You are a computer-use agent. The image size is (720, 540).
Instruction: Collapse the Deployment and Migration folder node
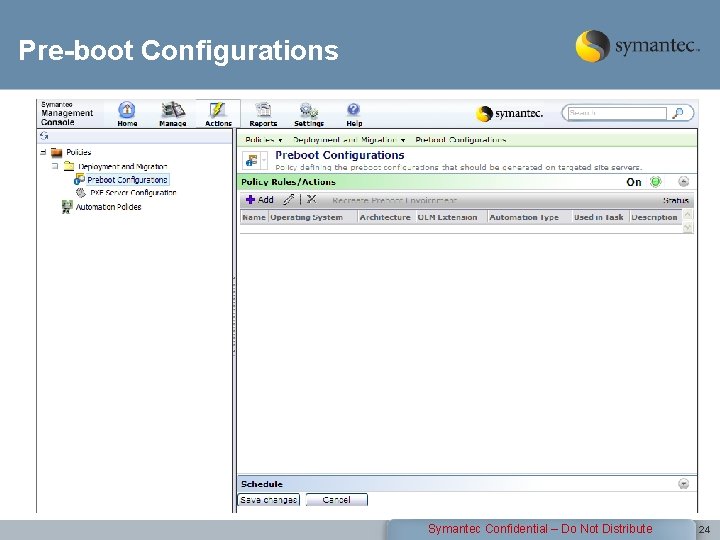coord(55,166)
